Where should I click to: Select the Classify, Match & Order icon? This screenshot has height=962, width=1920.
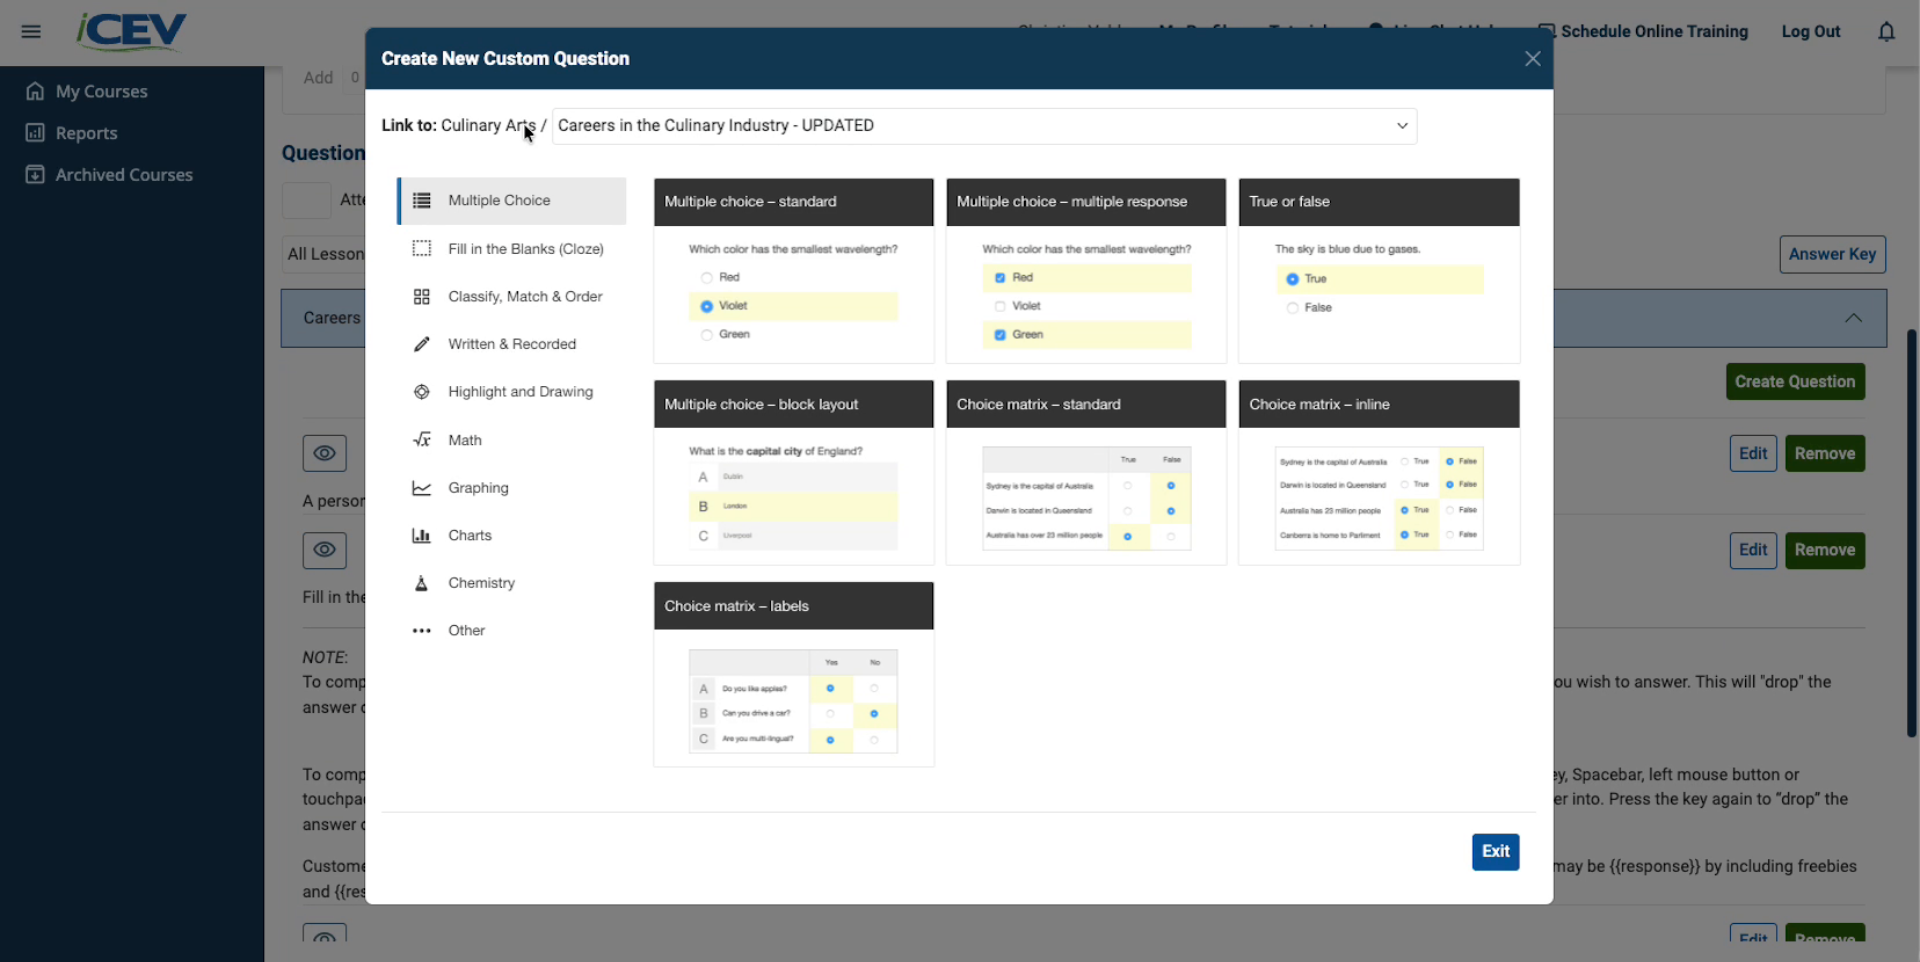point(422,297)
